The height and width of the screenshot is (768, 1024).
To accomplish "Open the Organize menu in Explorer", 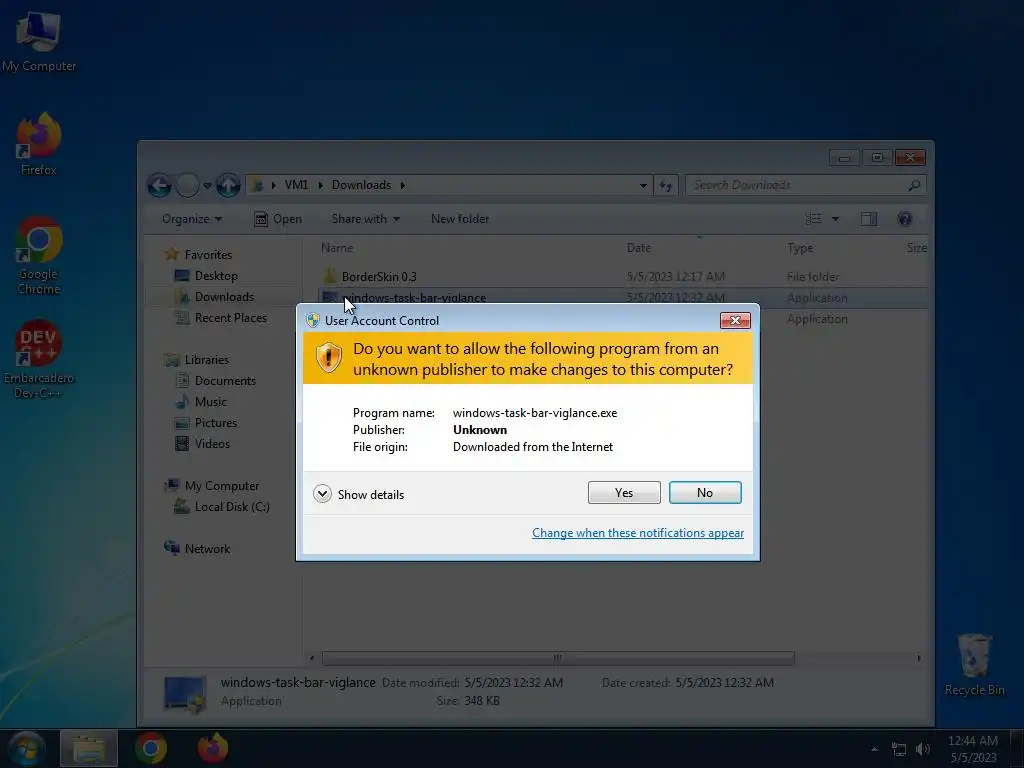I will (x=191, y=219).
